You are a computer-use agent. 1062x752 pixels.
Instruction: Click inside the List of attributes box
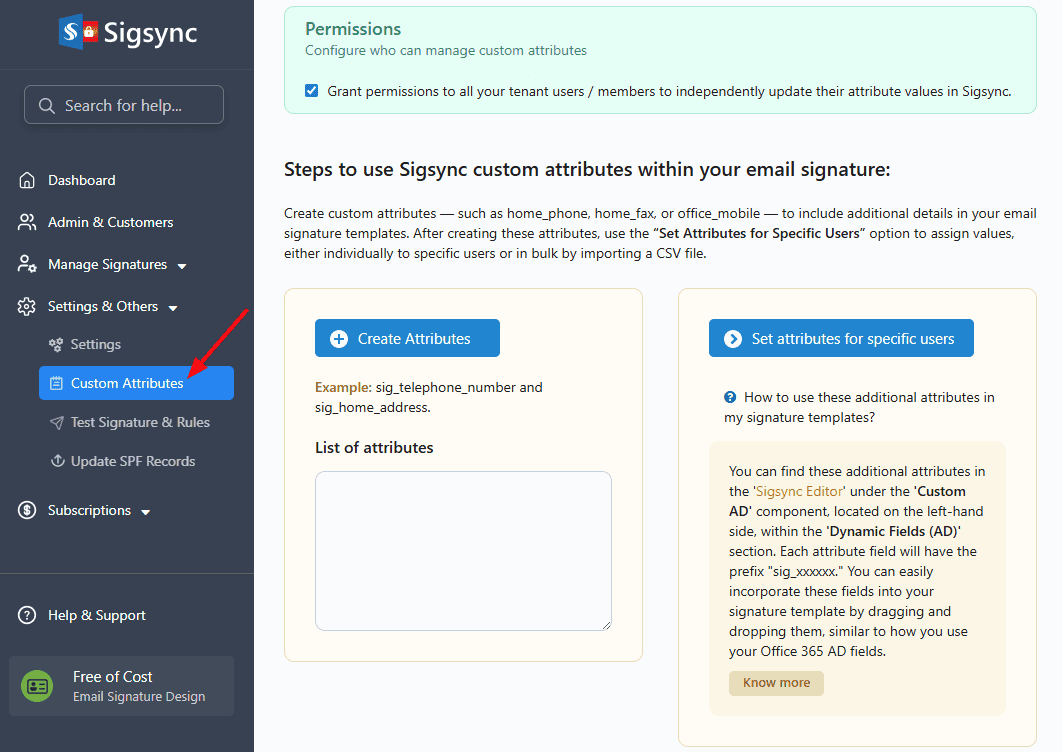click(463, 551)
